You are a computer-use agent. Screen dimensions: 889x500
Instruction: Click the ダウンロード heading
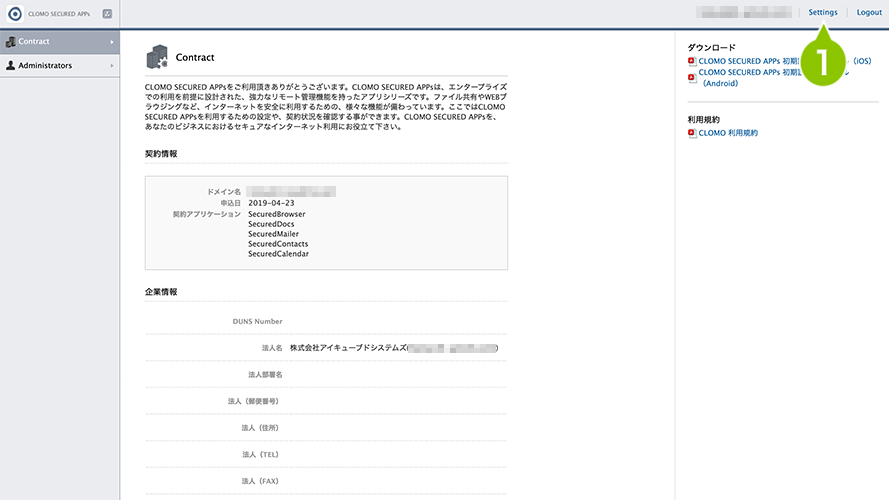pos(712,48)
